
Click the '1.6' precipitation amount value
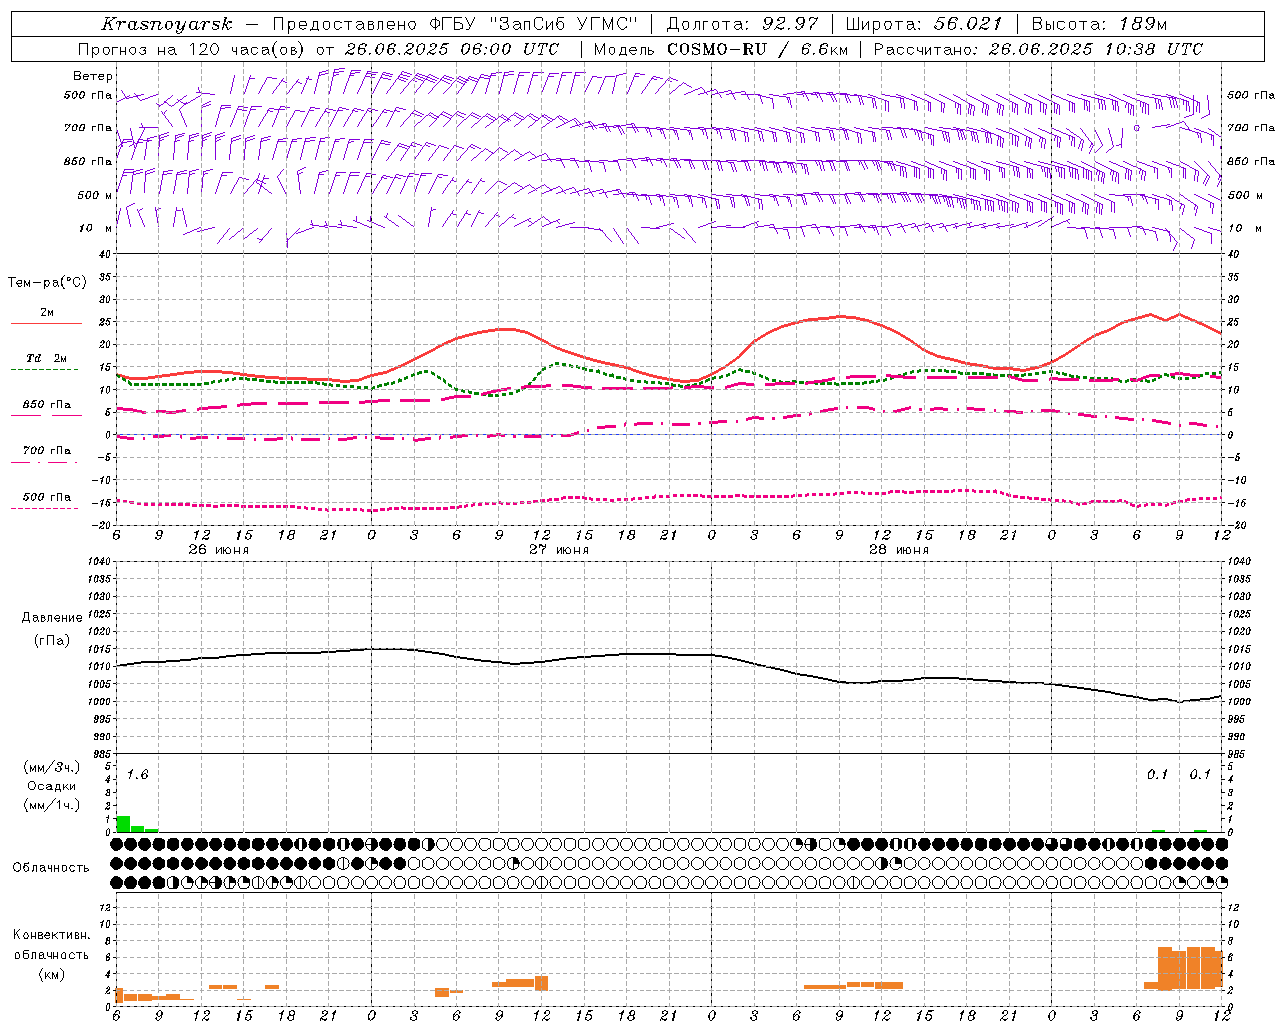(x=137, y=775)
